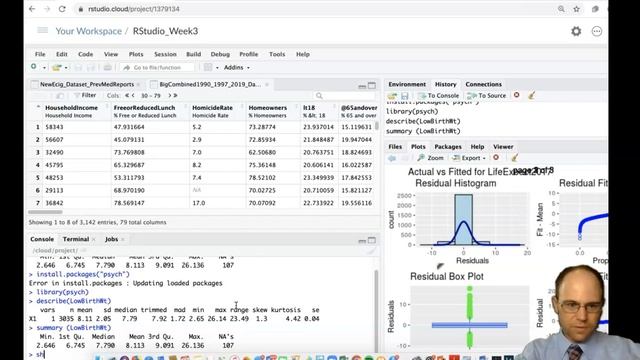640x360 pixels.
Task: Expand the panes layout dropdown arrow
Action: [217, 68]
